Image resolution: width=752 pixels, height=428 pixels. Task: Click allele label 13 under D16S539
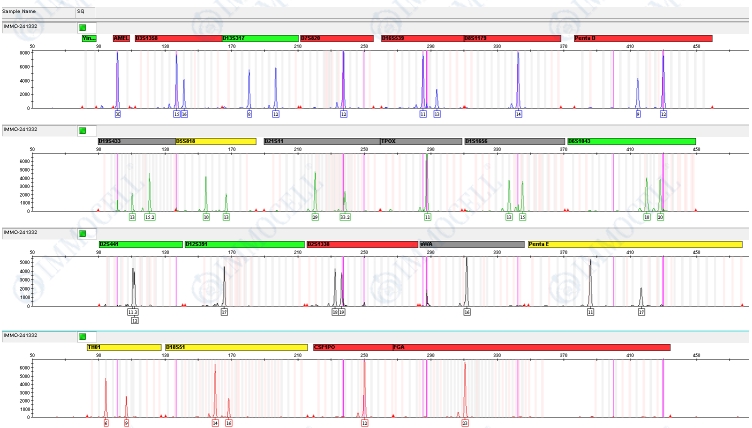click(437, 114)
